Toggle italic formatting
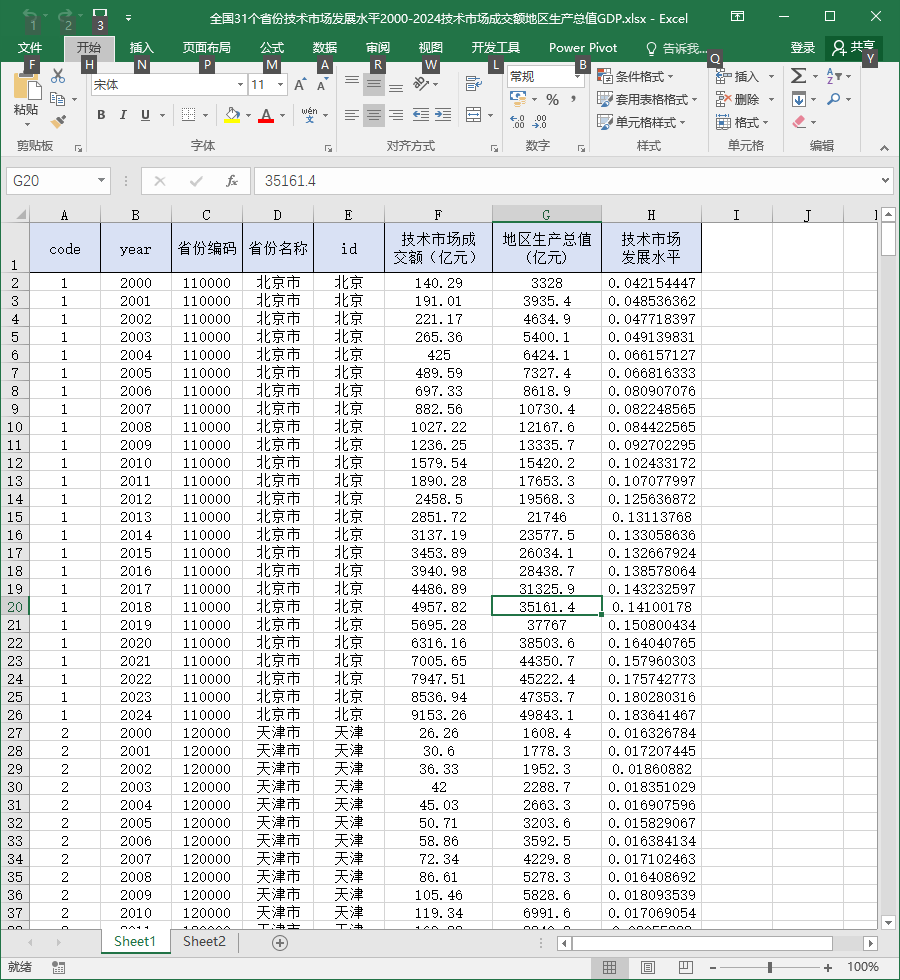Screen dimensions: 900x980 point(123,115)
